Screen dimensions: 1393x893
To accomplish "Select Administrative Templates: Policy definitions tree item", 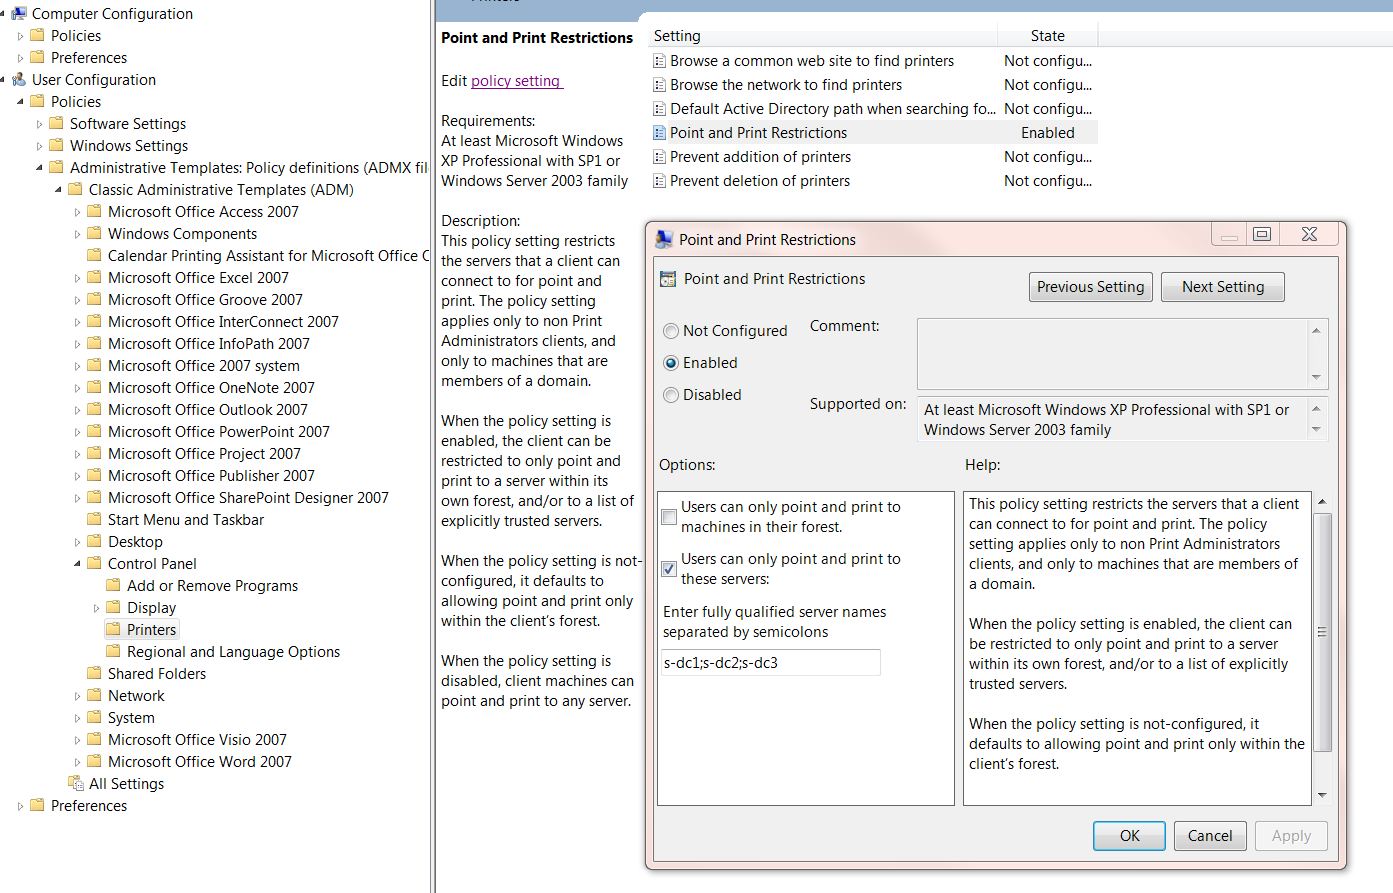I will (x=249, y=168).
